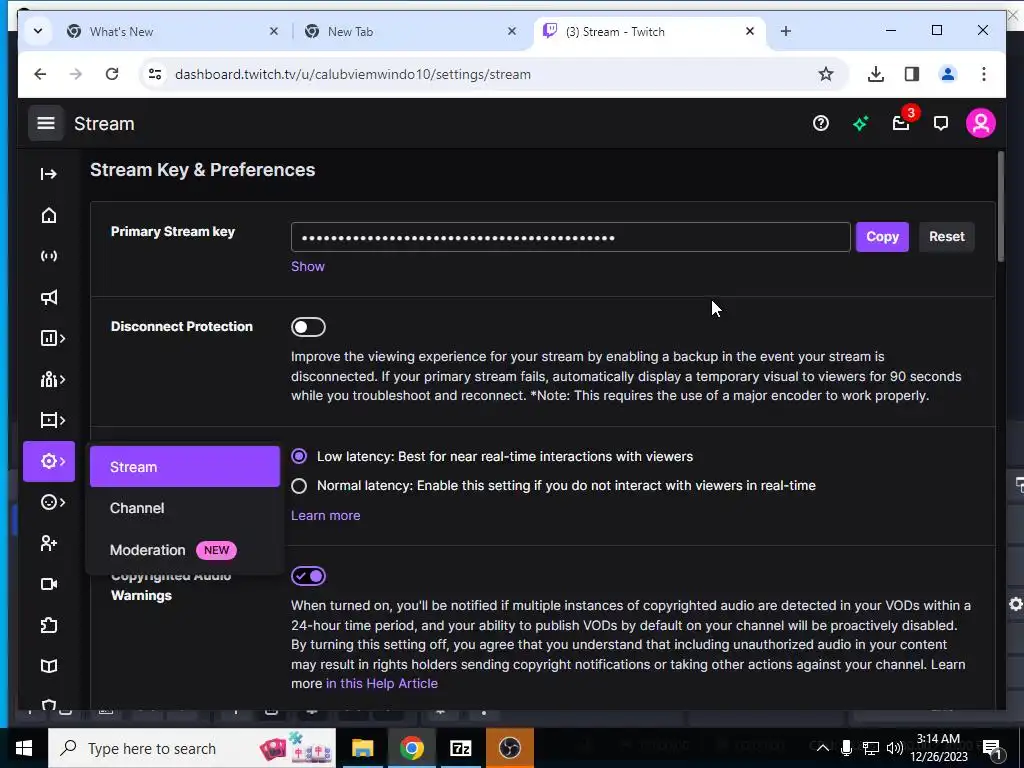Viewport: 1024px width, 768px height.
Task: Open the tab search dropdown arrow
Action: click(x=38, y=31)
